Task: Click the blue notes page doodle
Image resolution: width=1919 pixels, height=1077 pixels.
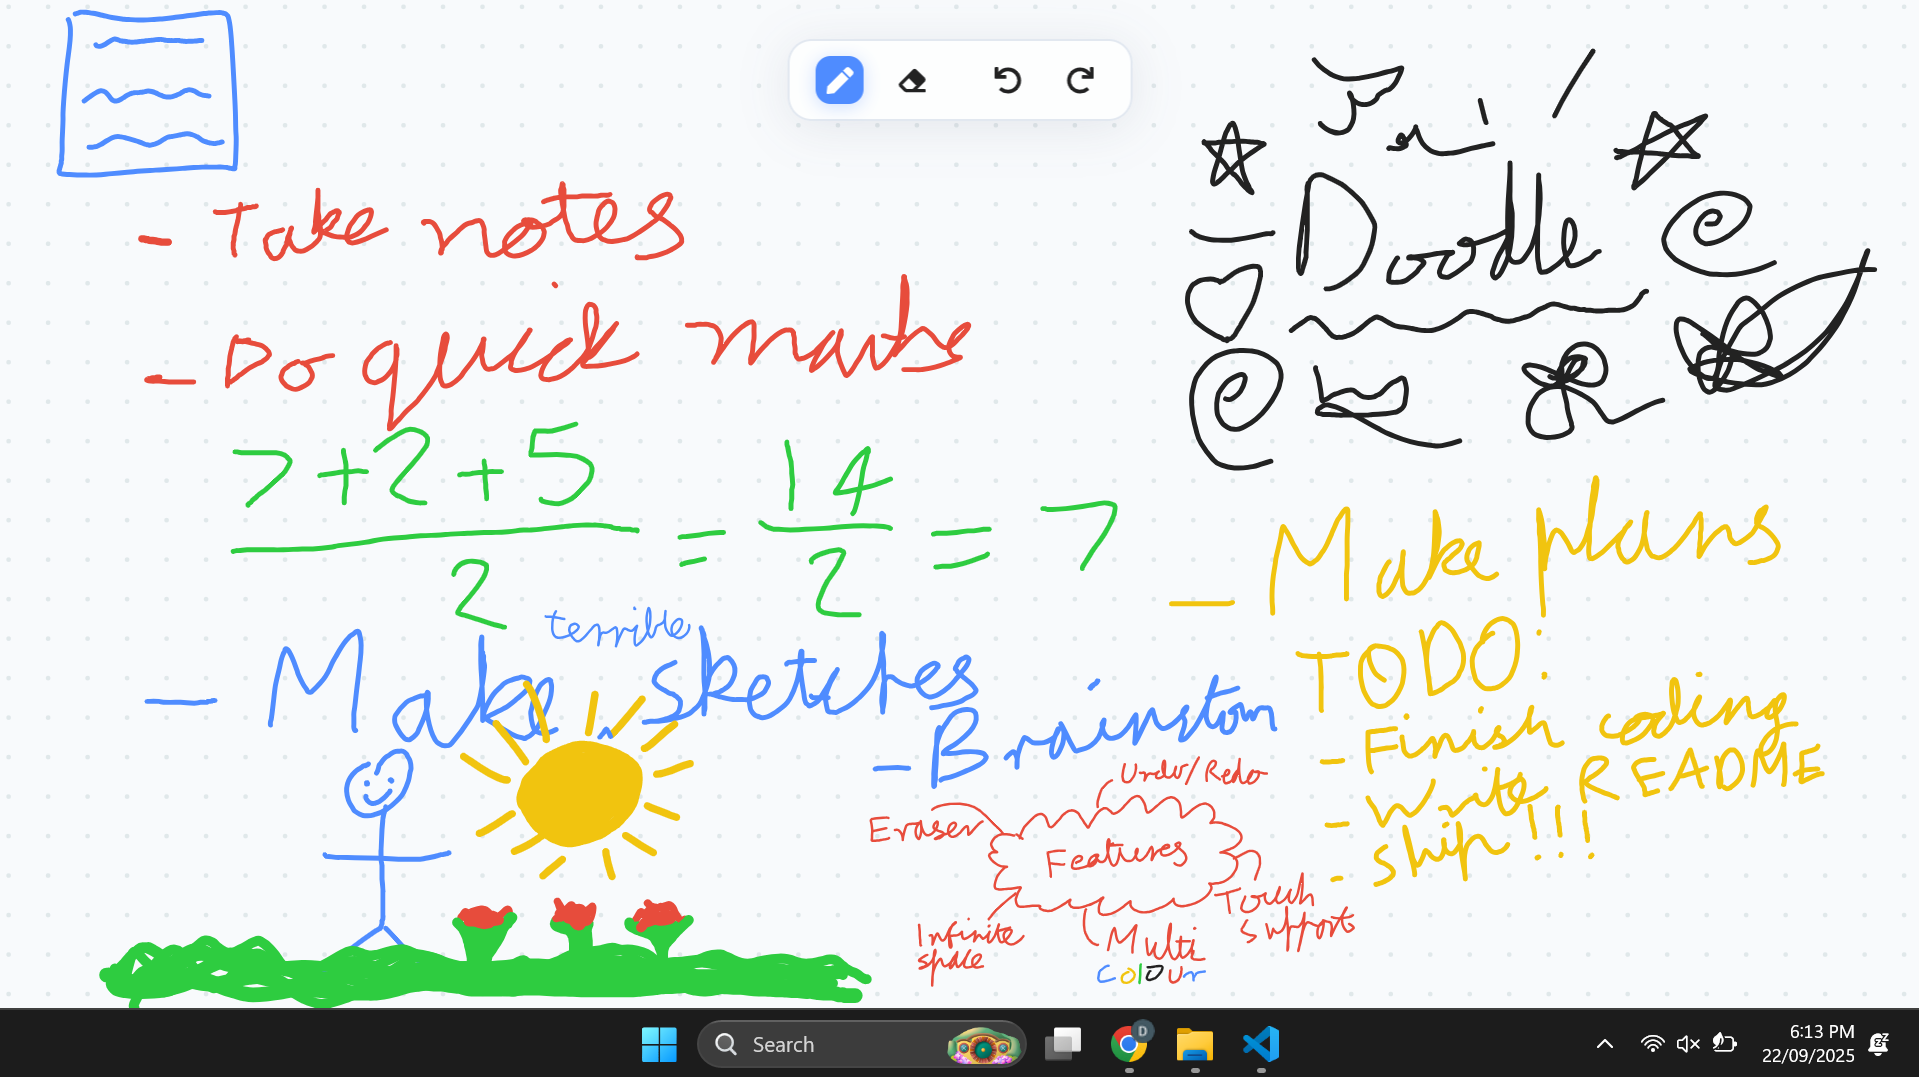Action: (x=148, y=94)
